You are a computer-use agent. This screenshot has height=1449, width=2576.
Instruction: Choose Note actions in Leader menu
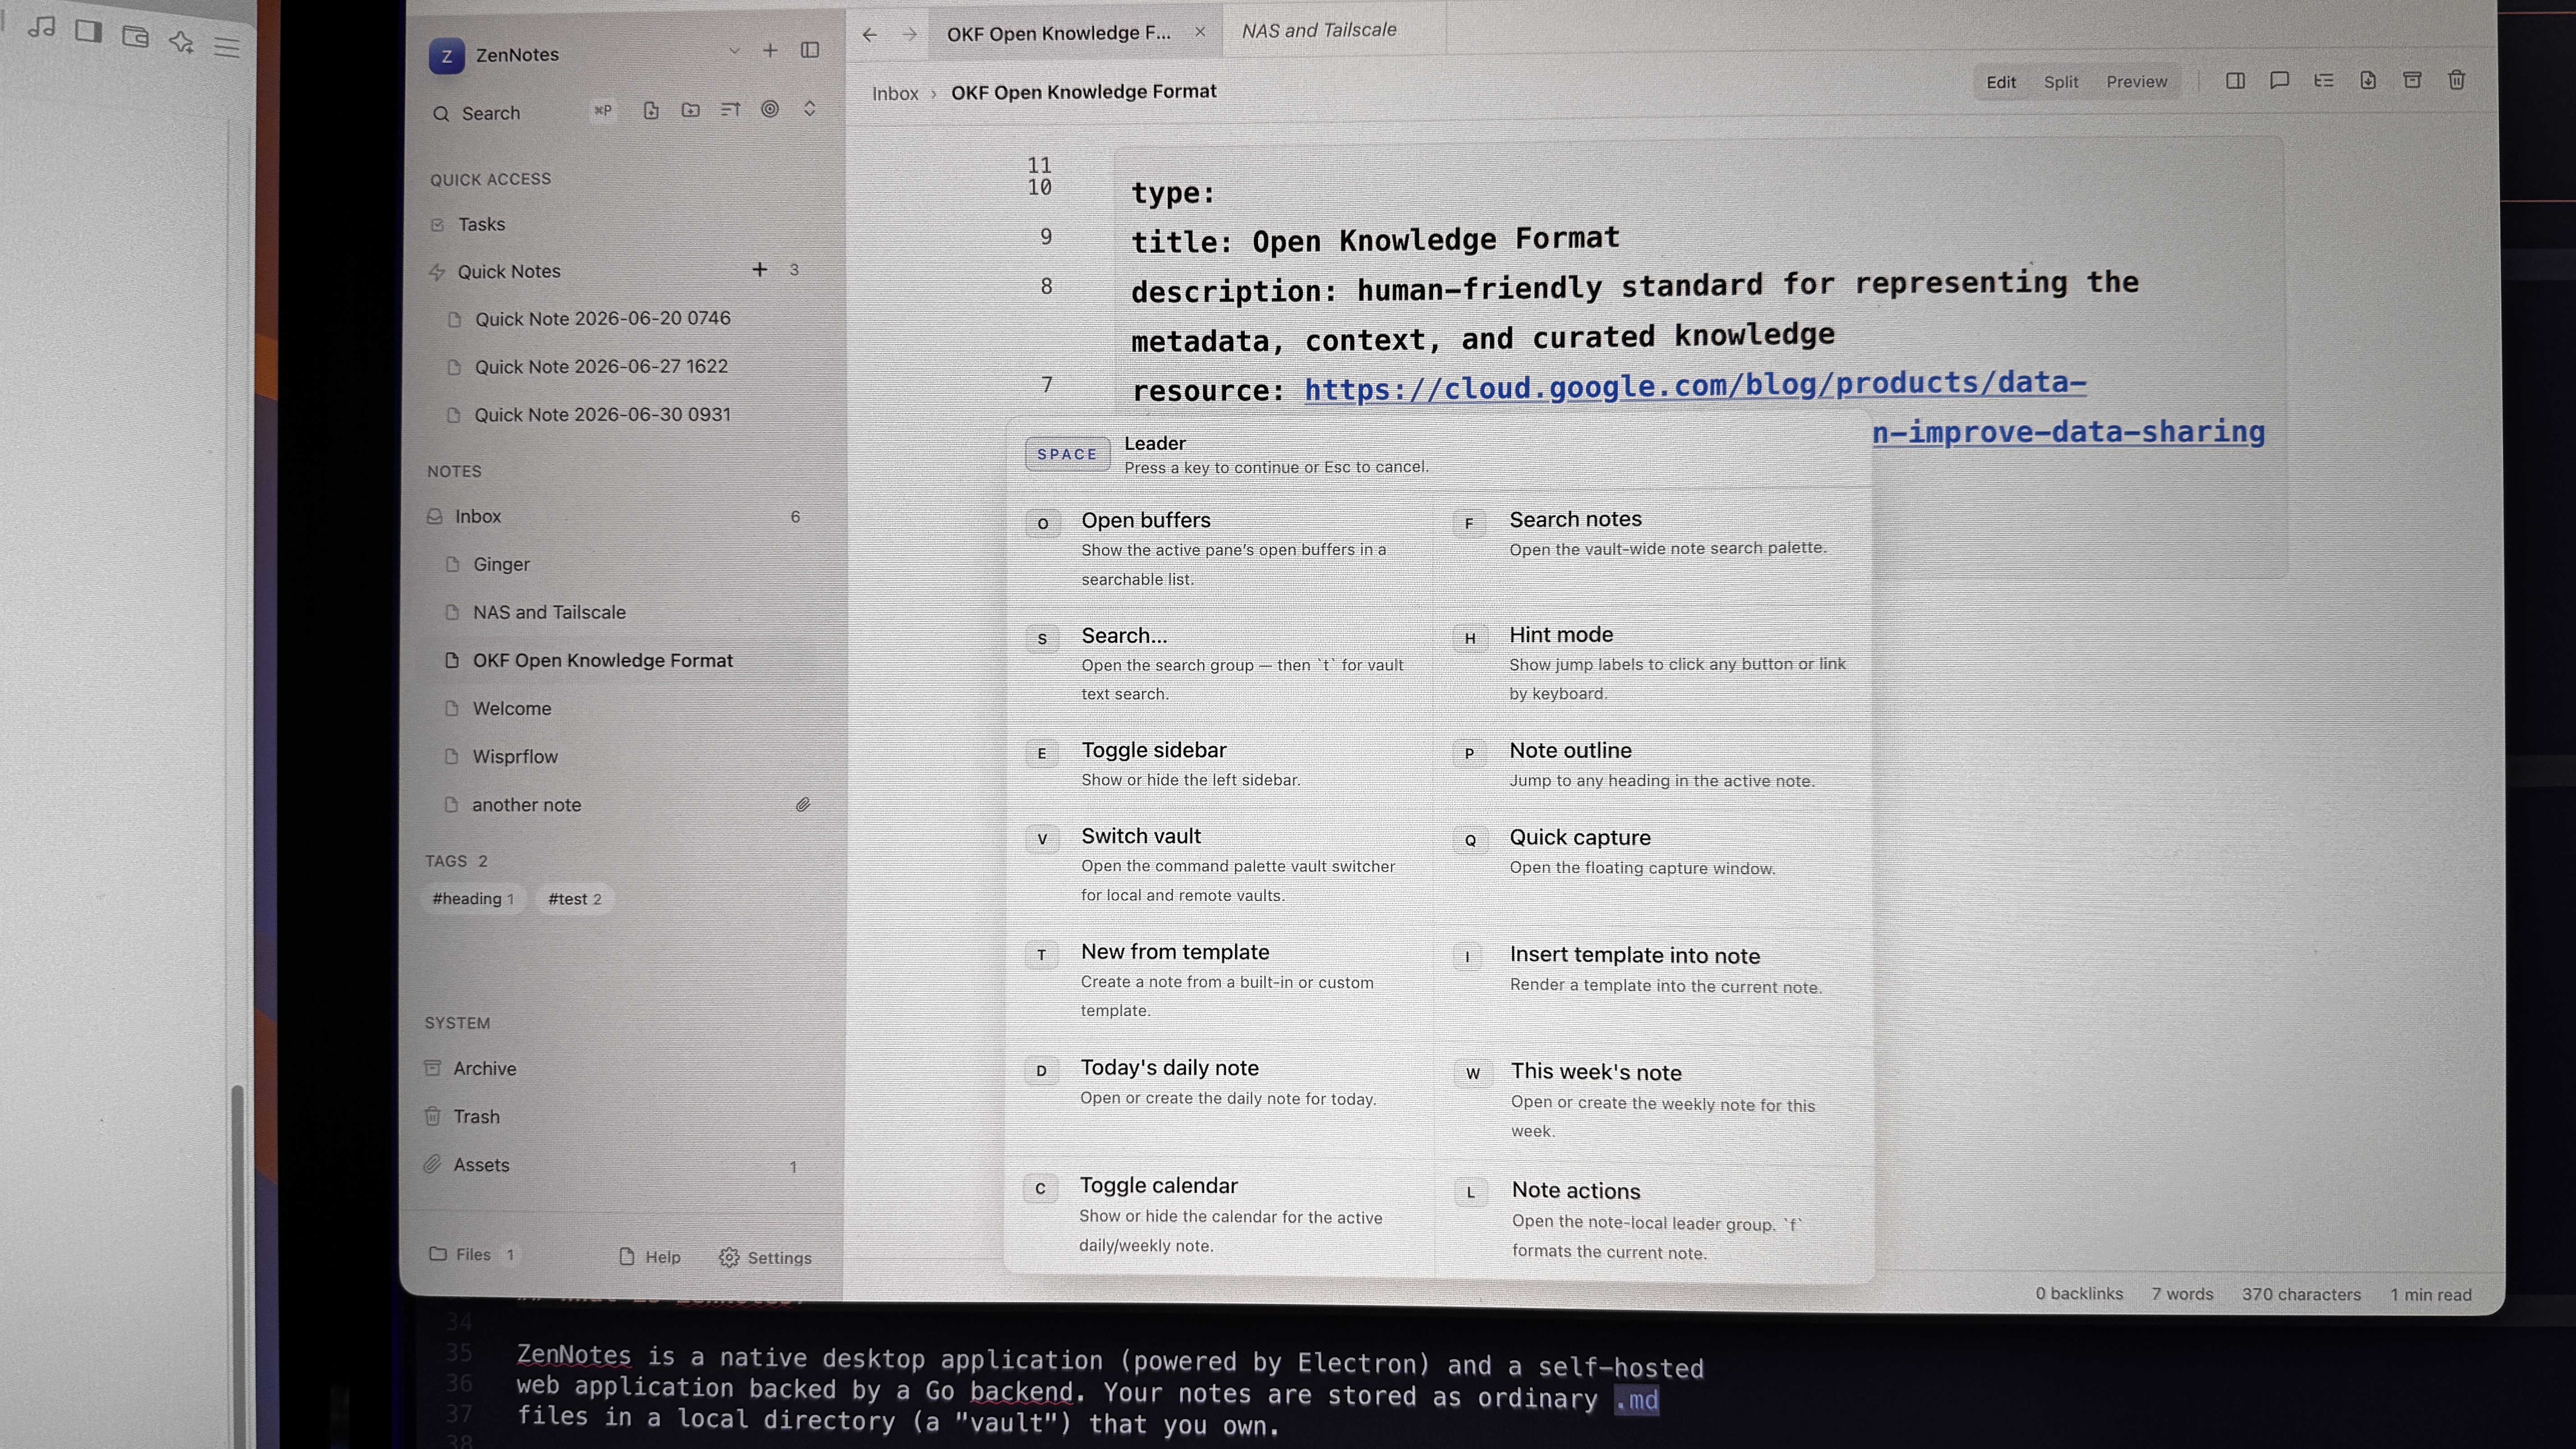coord(1655,1220)
